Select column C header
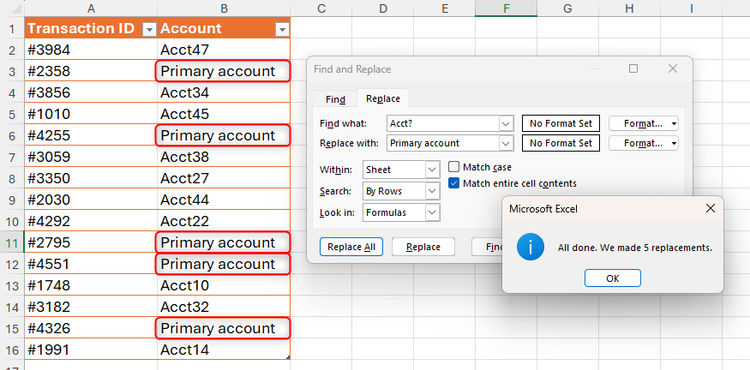The height and width of the screenshot is (370, 750). point(321,8)
